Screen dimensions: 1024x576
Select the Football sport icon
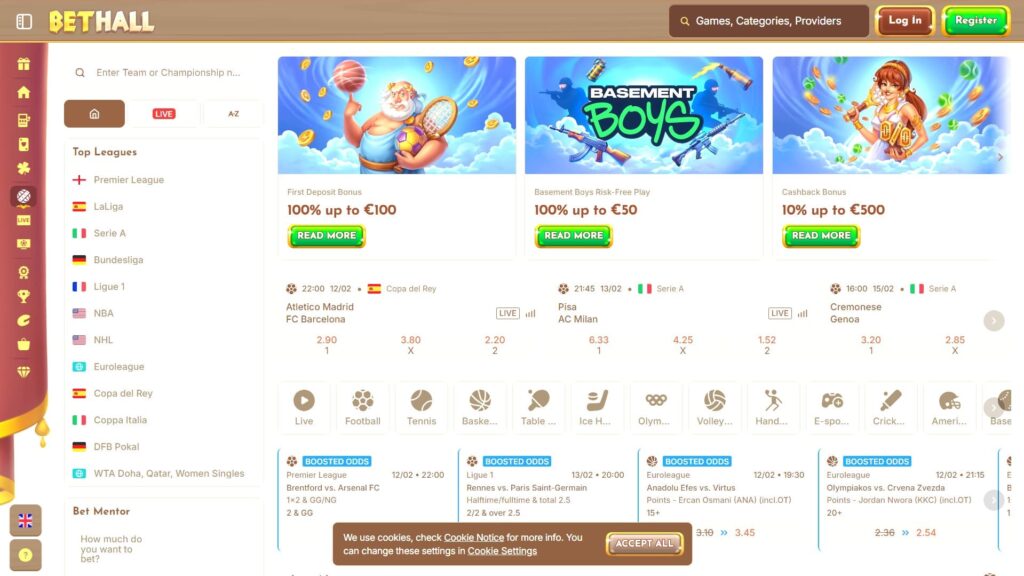point(362,407)
